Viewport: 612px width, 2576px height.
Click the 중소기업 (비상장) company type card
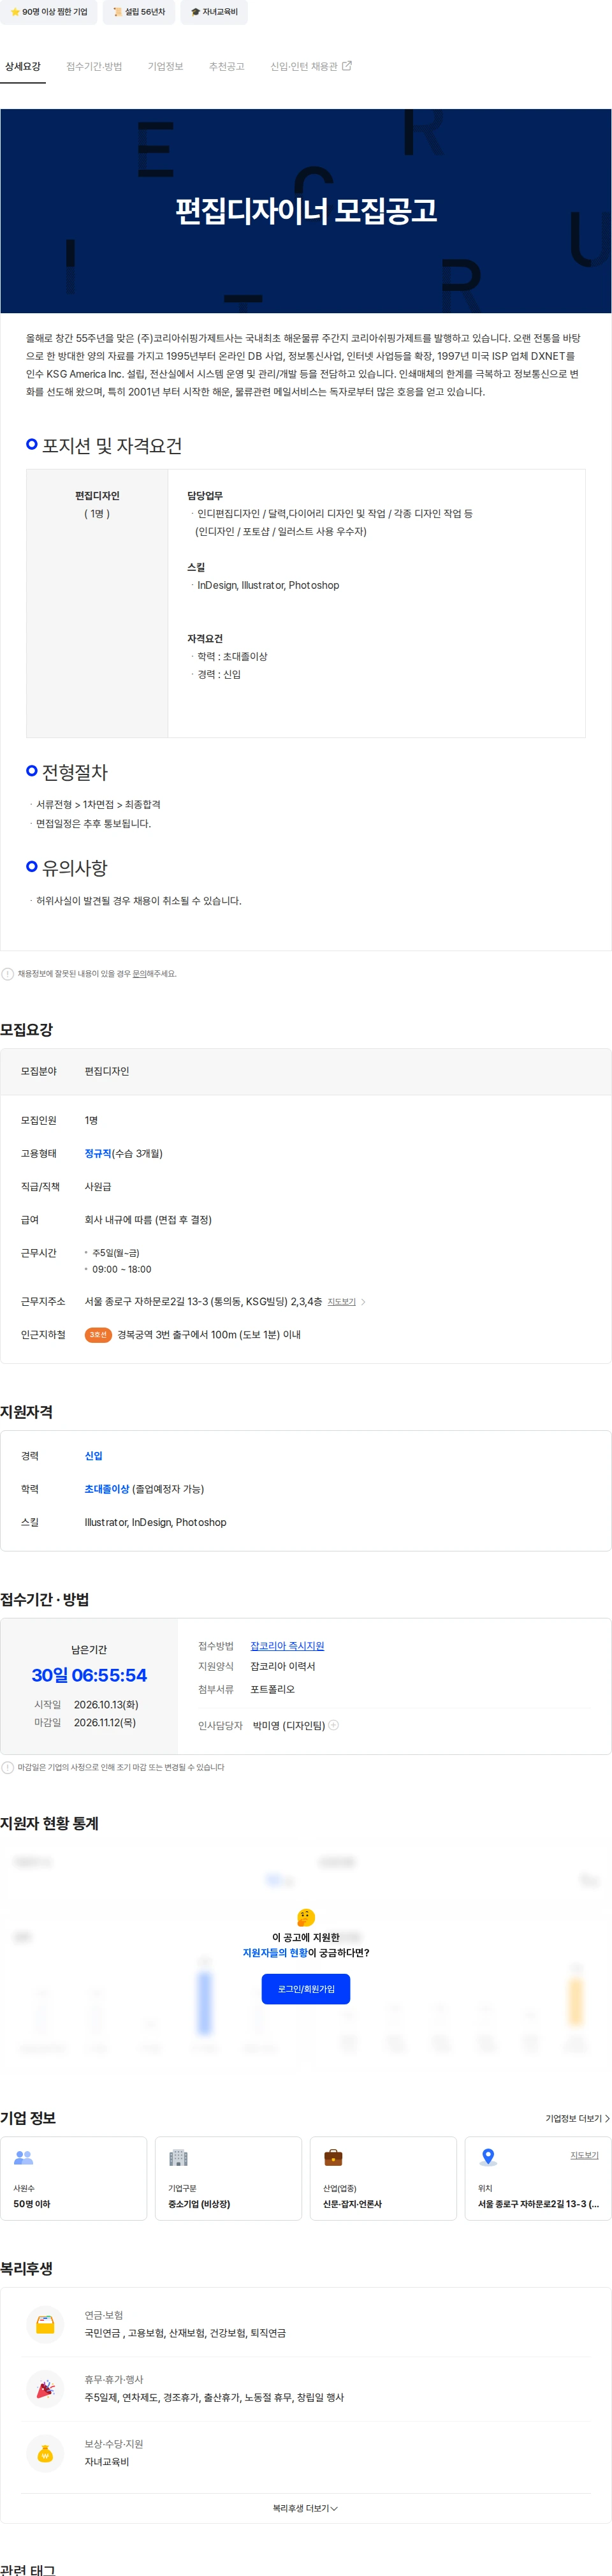tap(228, 2179)
